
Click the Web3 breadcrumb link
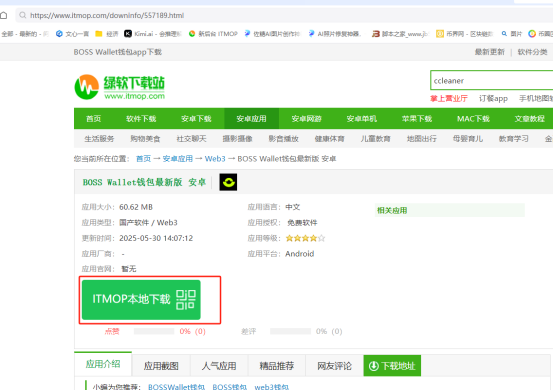pyautogui.click(x=215, y=159)
